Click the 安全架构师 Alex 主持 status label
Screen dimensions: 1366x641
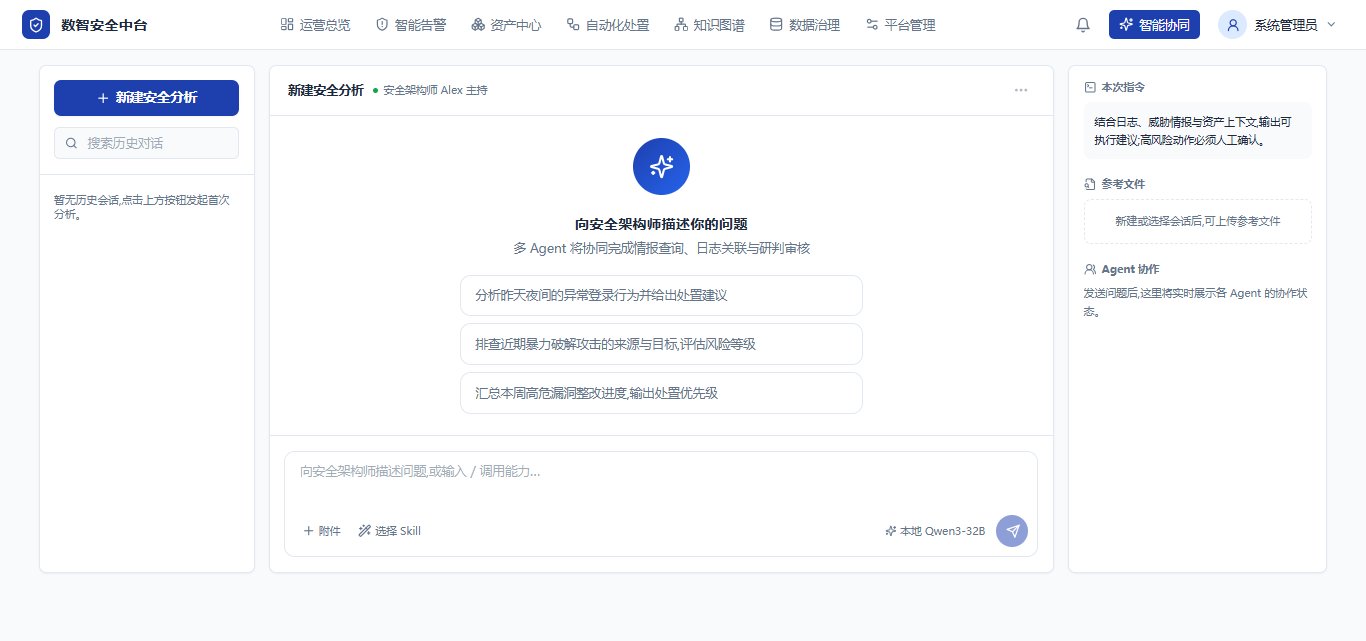coord(430,90)
